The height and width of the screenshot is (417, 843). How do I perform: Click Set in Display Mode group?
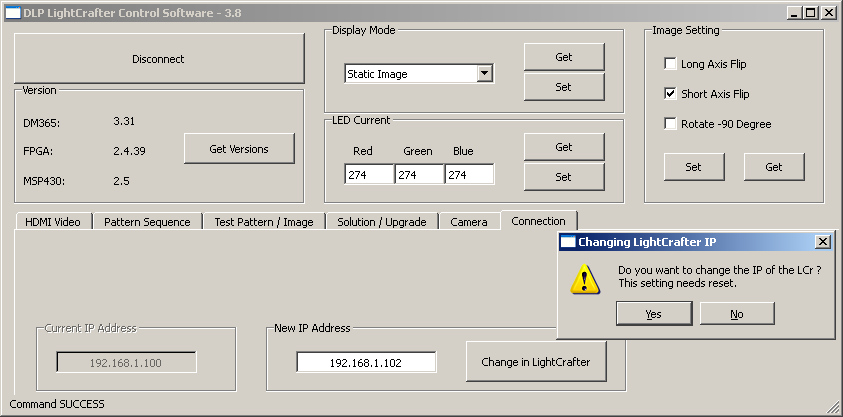pos(564,87)
